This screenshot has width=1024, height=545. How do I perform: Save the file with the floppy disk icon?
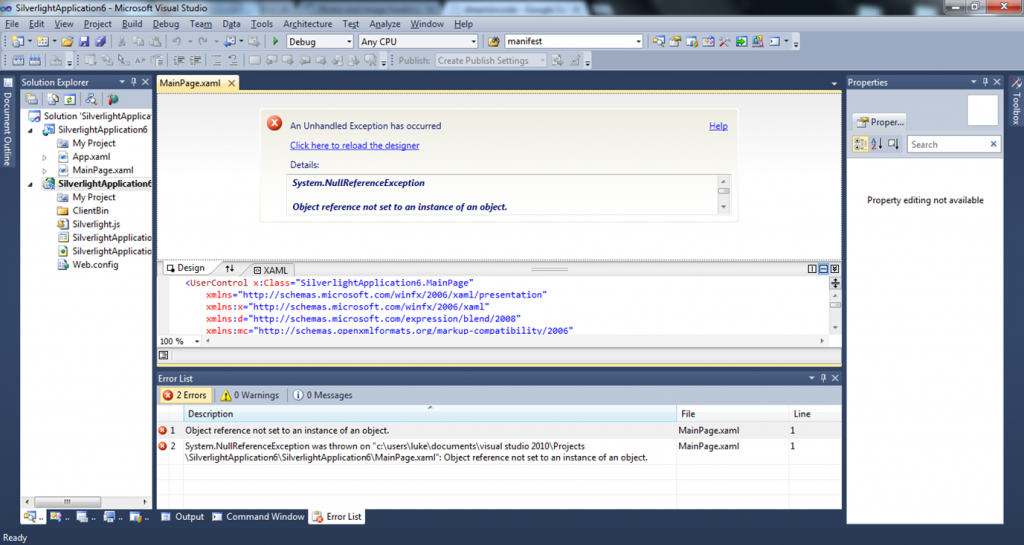pyautogui.click(x=84, y=41)
